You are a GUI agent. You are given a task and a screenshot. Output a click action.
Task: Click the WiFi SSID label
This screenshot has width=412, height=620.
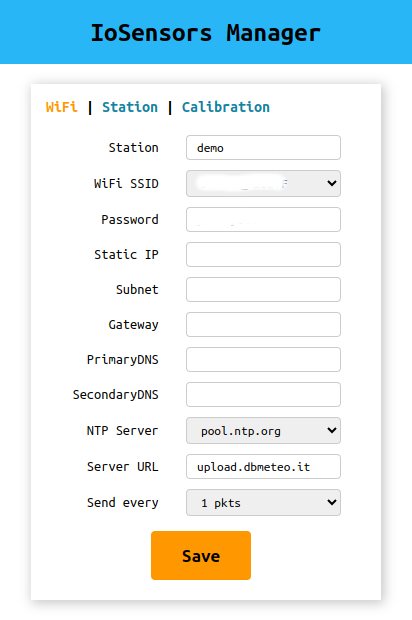[126, 183]
